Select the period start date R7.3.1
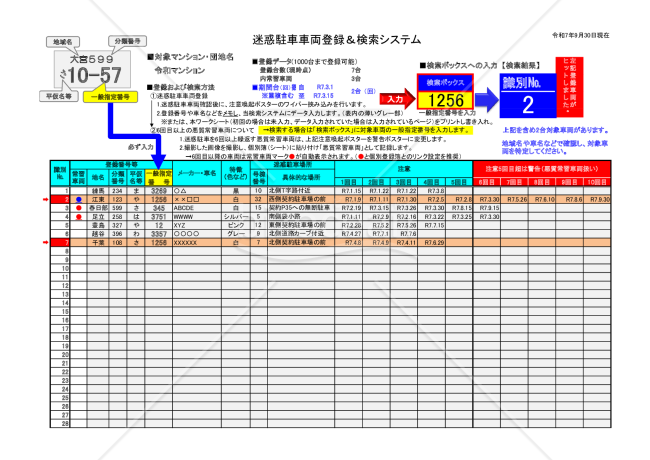Image resolution: width=650 pixels, height=460 pixels. click(x=325, y=87)
